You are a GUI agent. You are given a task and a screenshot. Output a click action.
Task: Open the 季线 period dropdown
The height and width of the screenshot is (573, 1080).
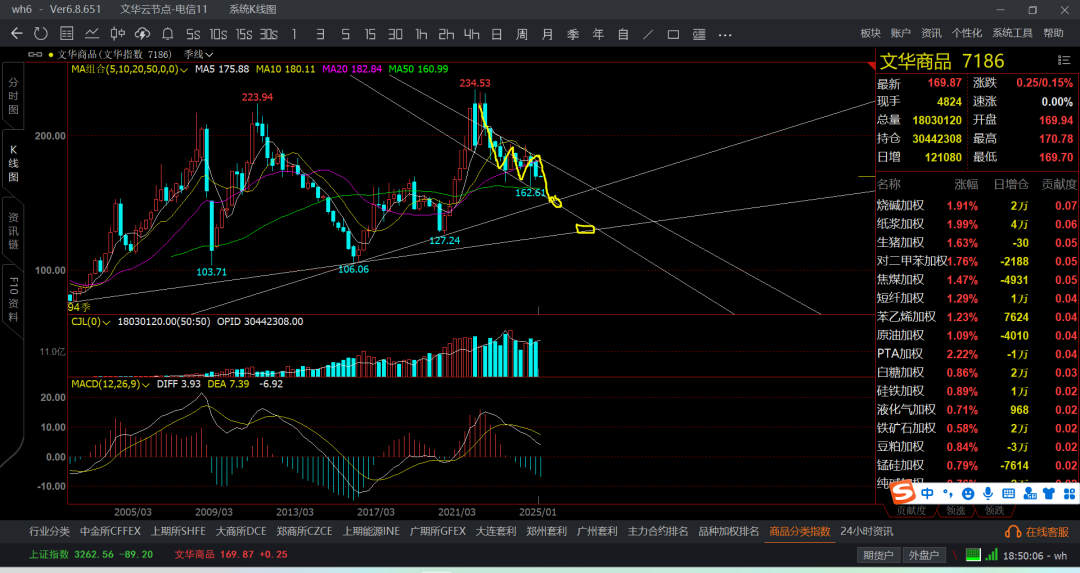[x=198, y=54]
